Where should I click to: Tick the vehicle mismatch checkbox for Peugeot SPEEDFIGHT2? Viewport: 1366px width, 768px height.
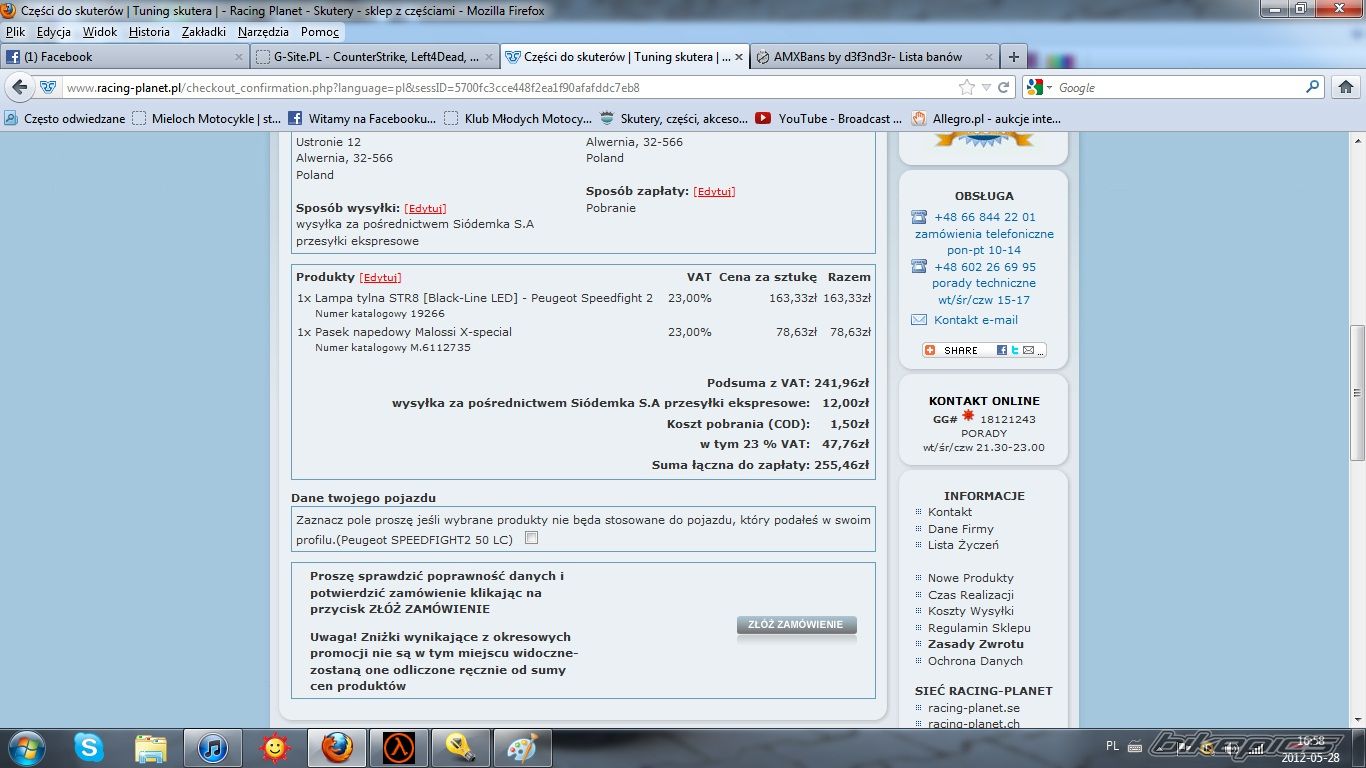(x=532, y=538)
